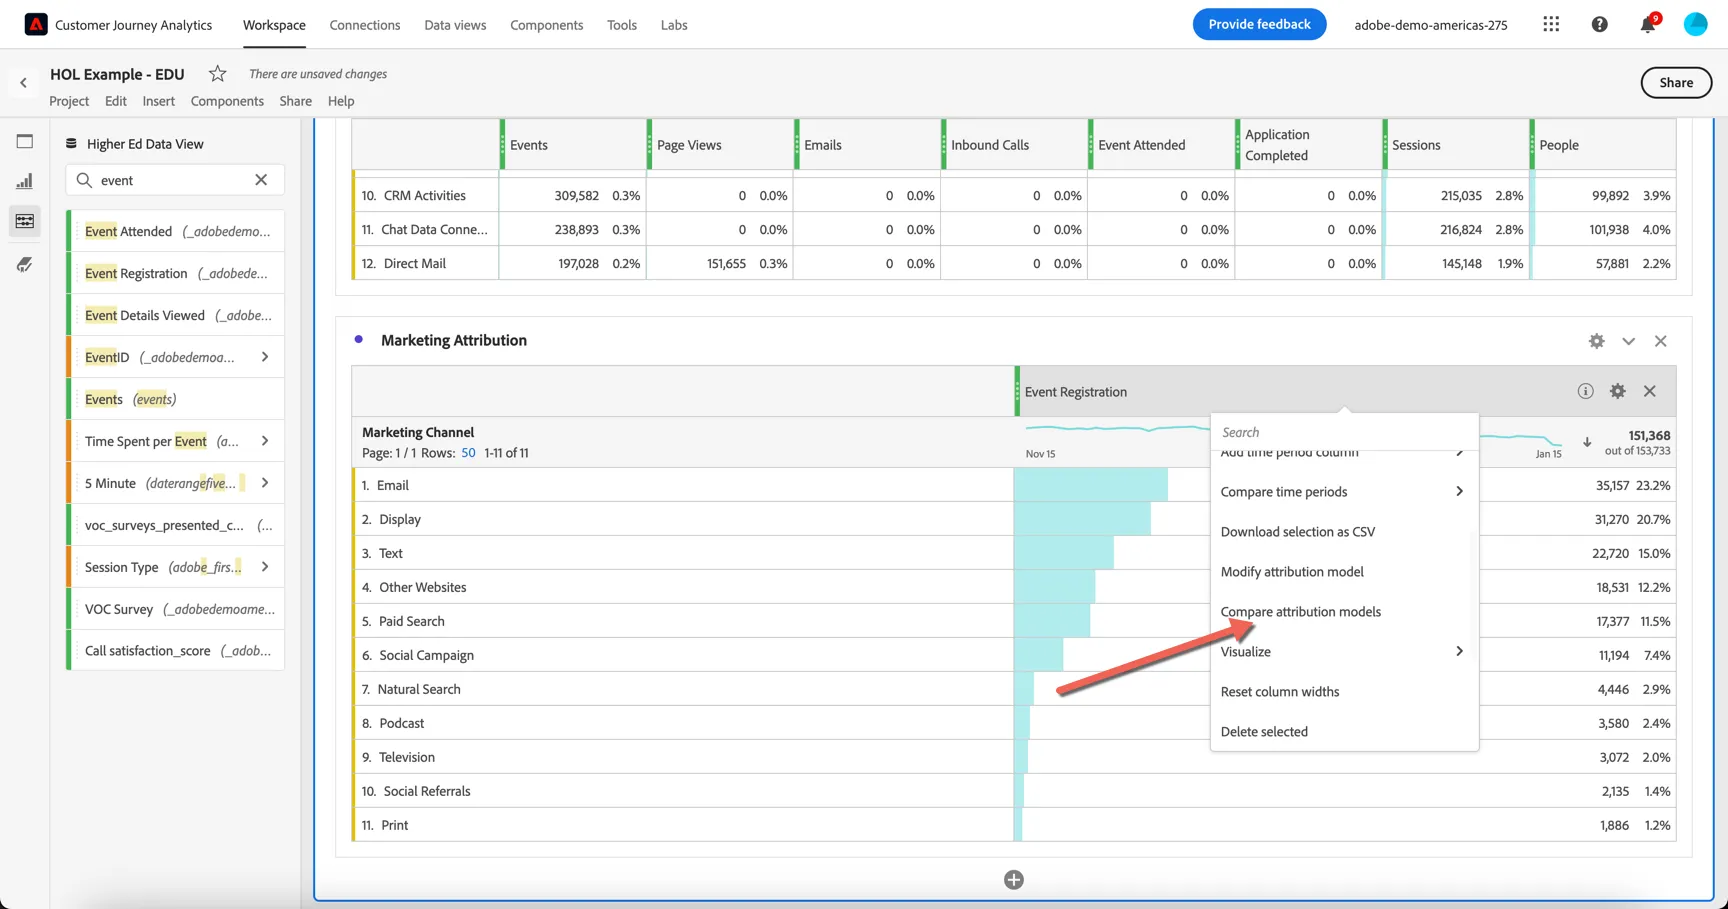The height and width of the screenshot is (909, 1728).
Task: Open Marketing Attribution panel settings gear
Action: (x=1596, y=341)
